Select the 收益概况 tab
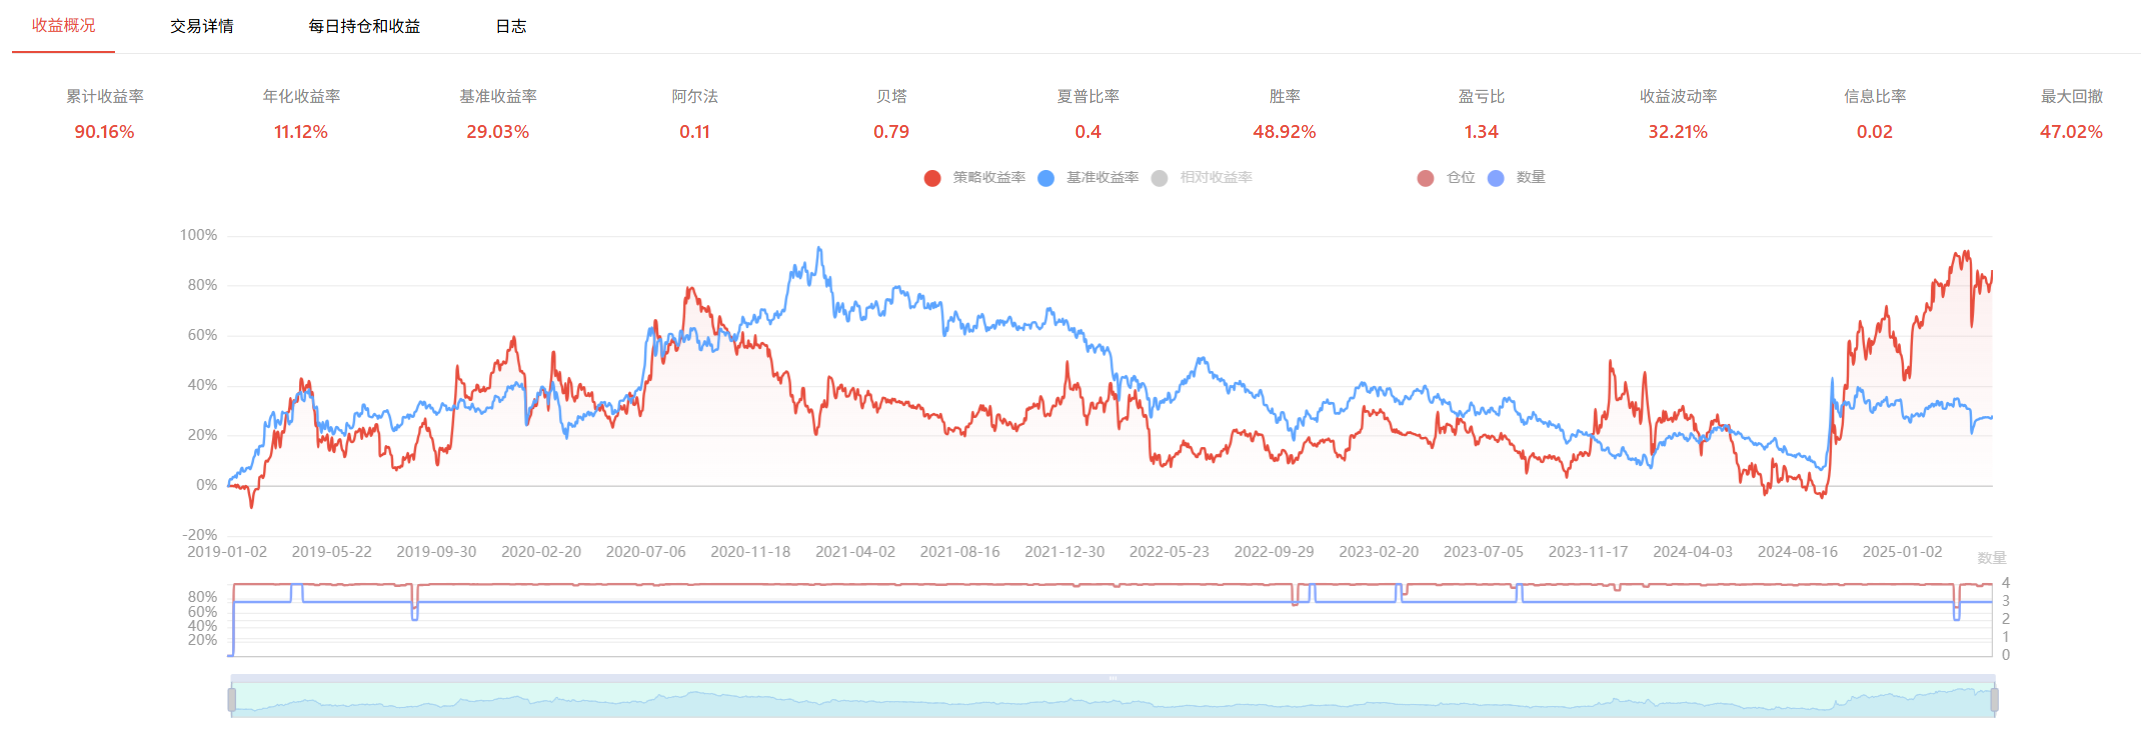 tap(63, 26)
